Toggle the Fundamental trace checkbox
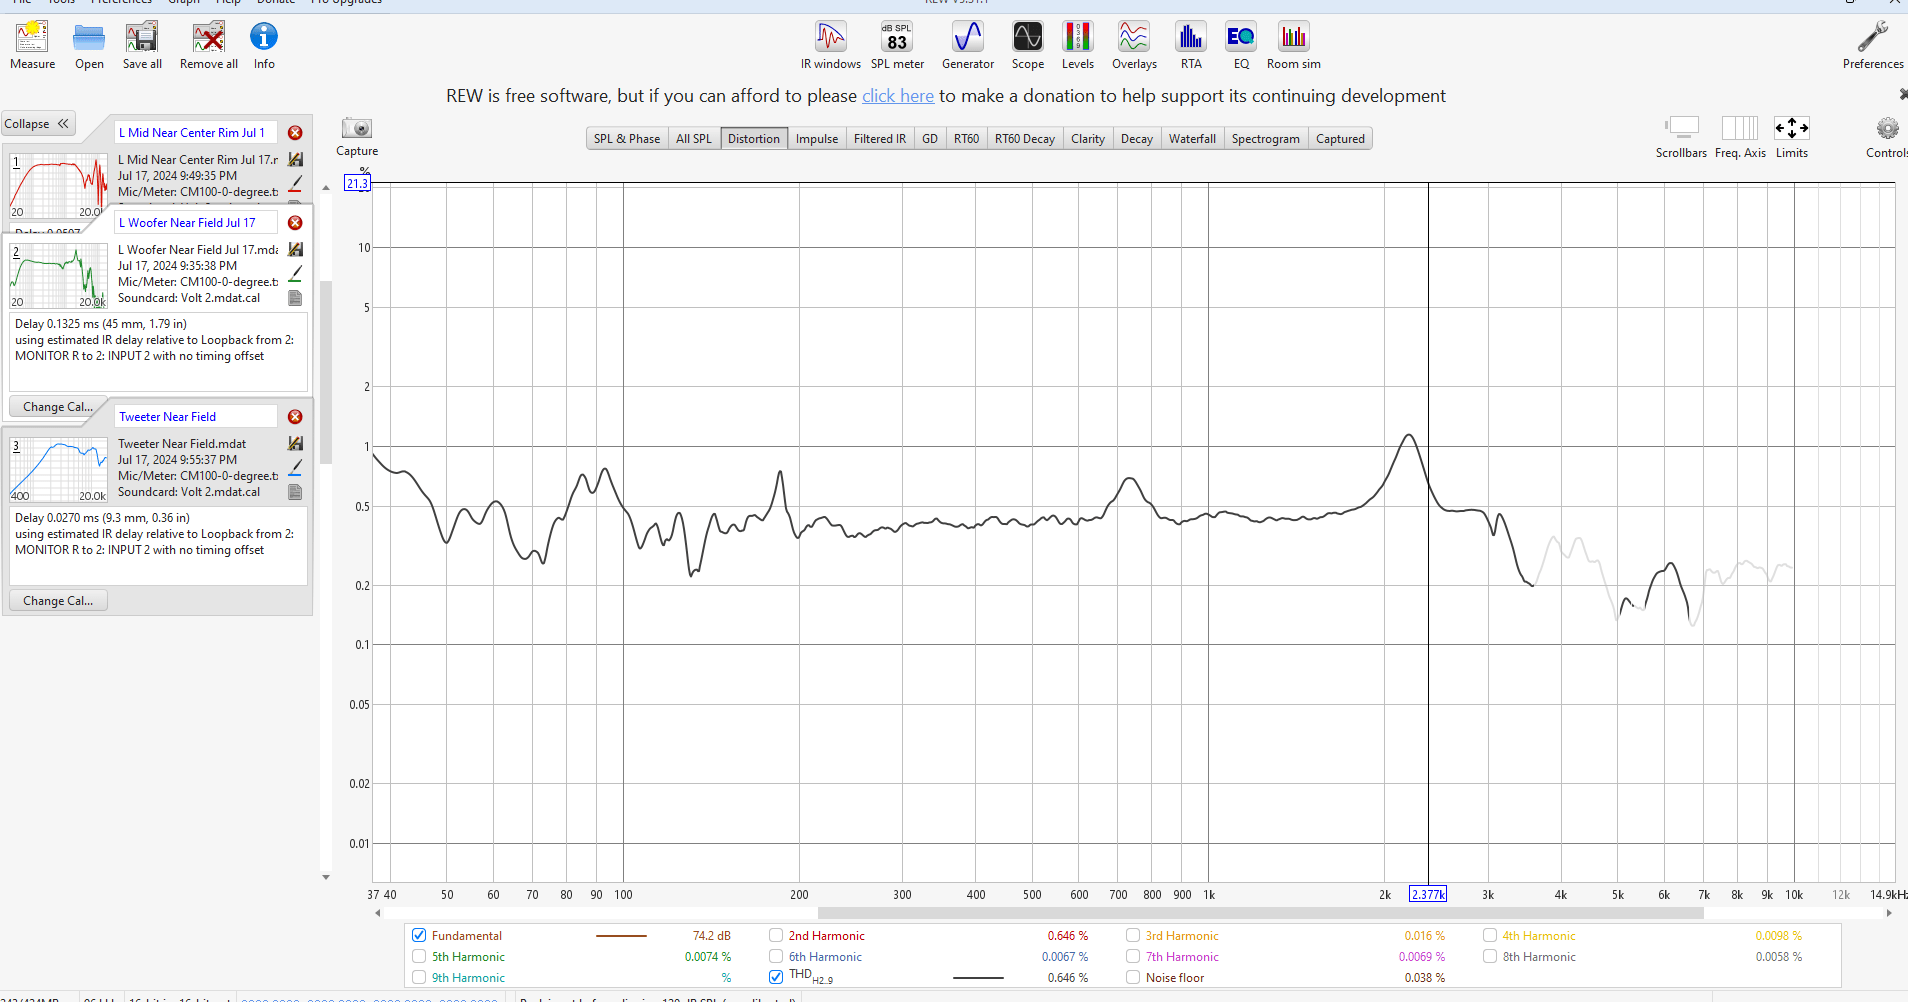1908x1002 pixels. pyautogui.click(x=419, y=936)
